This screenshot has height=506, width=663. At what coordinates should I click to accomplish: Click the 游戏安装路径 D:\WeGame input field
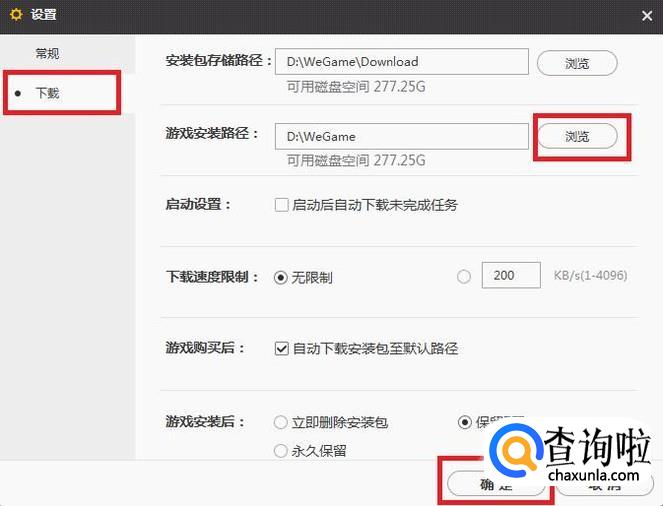click(x=402, y=136)
